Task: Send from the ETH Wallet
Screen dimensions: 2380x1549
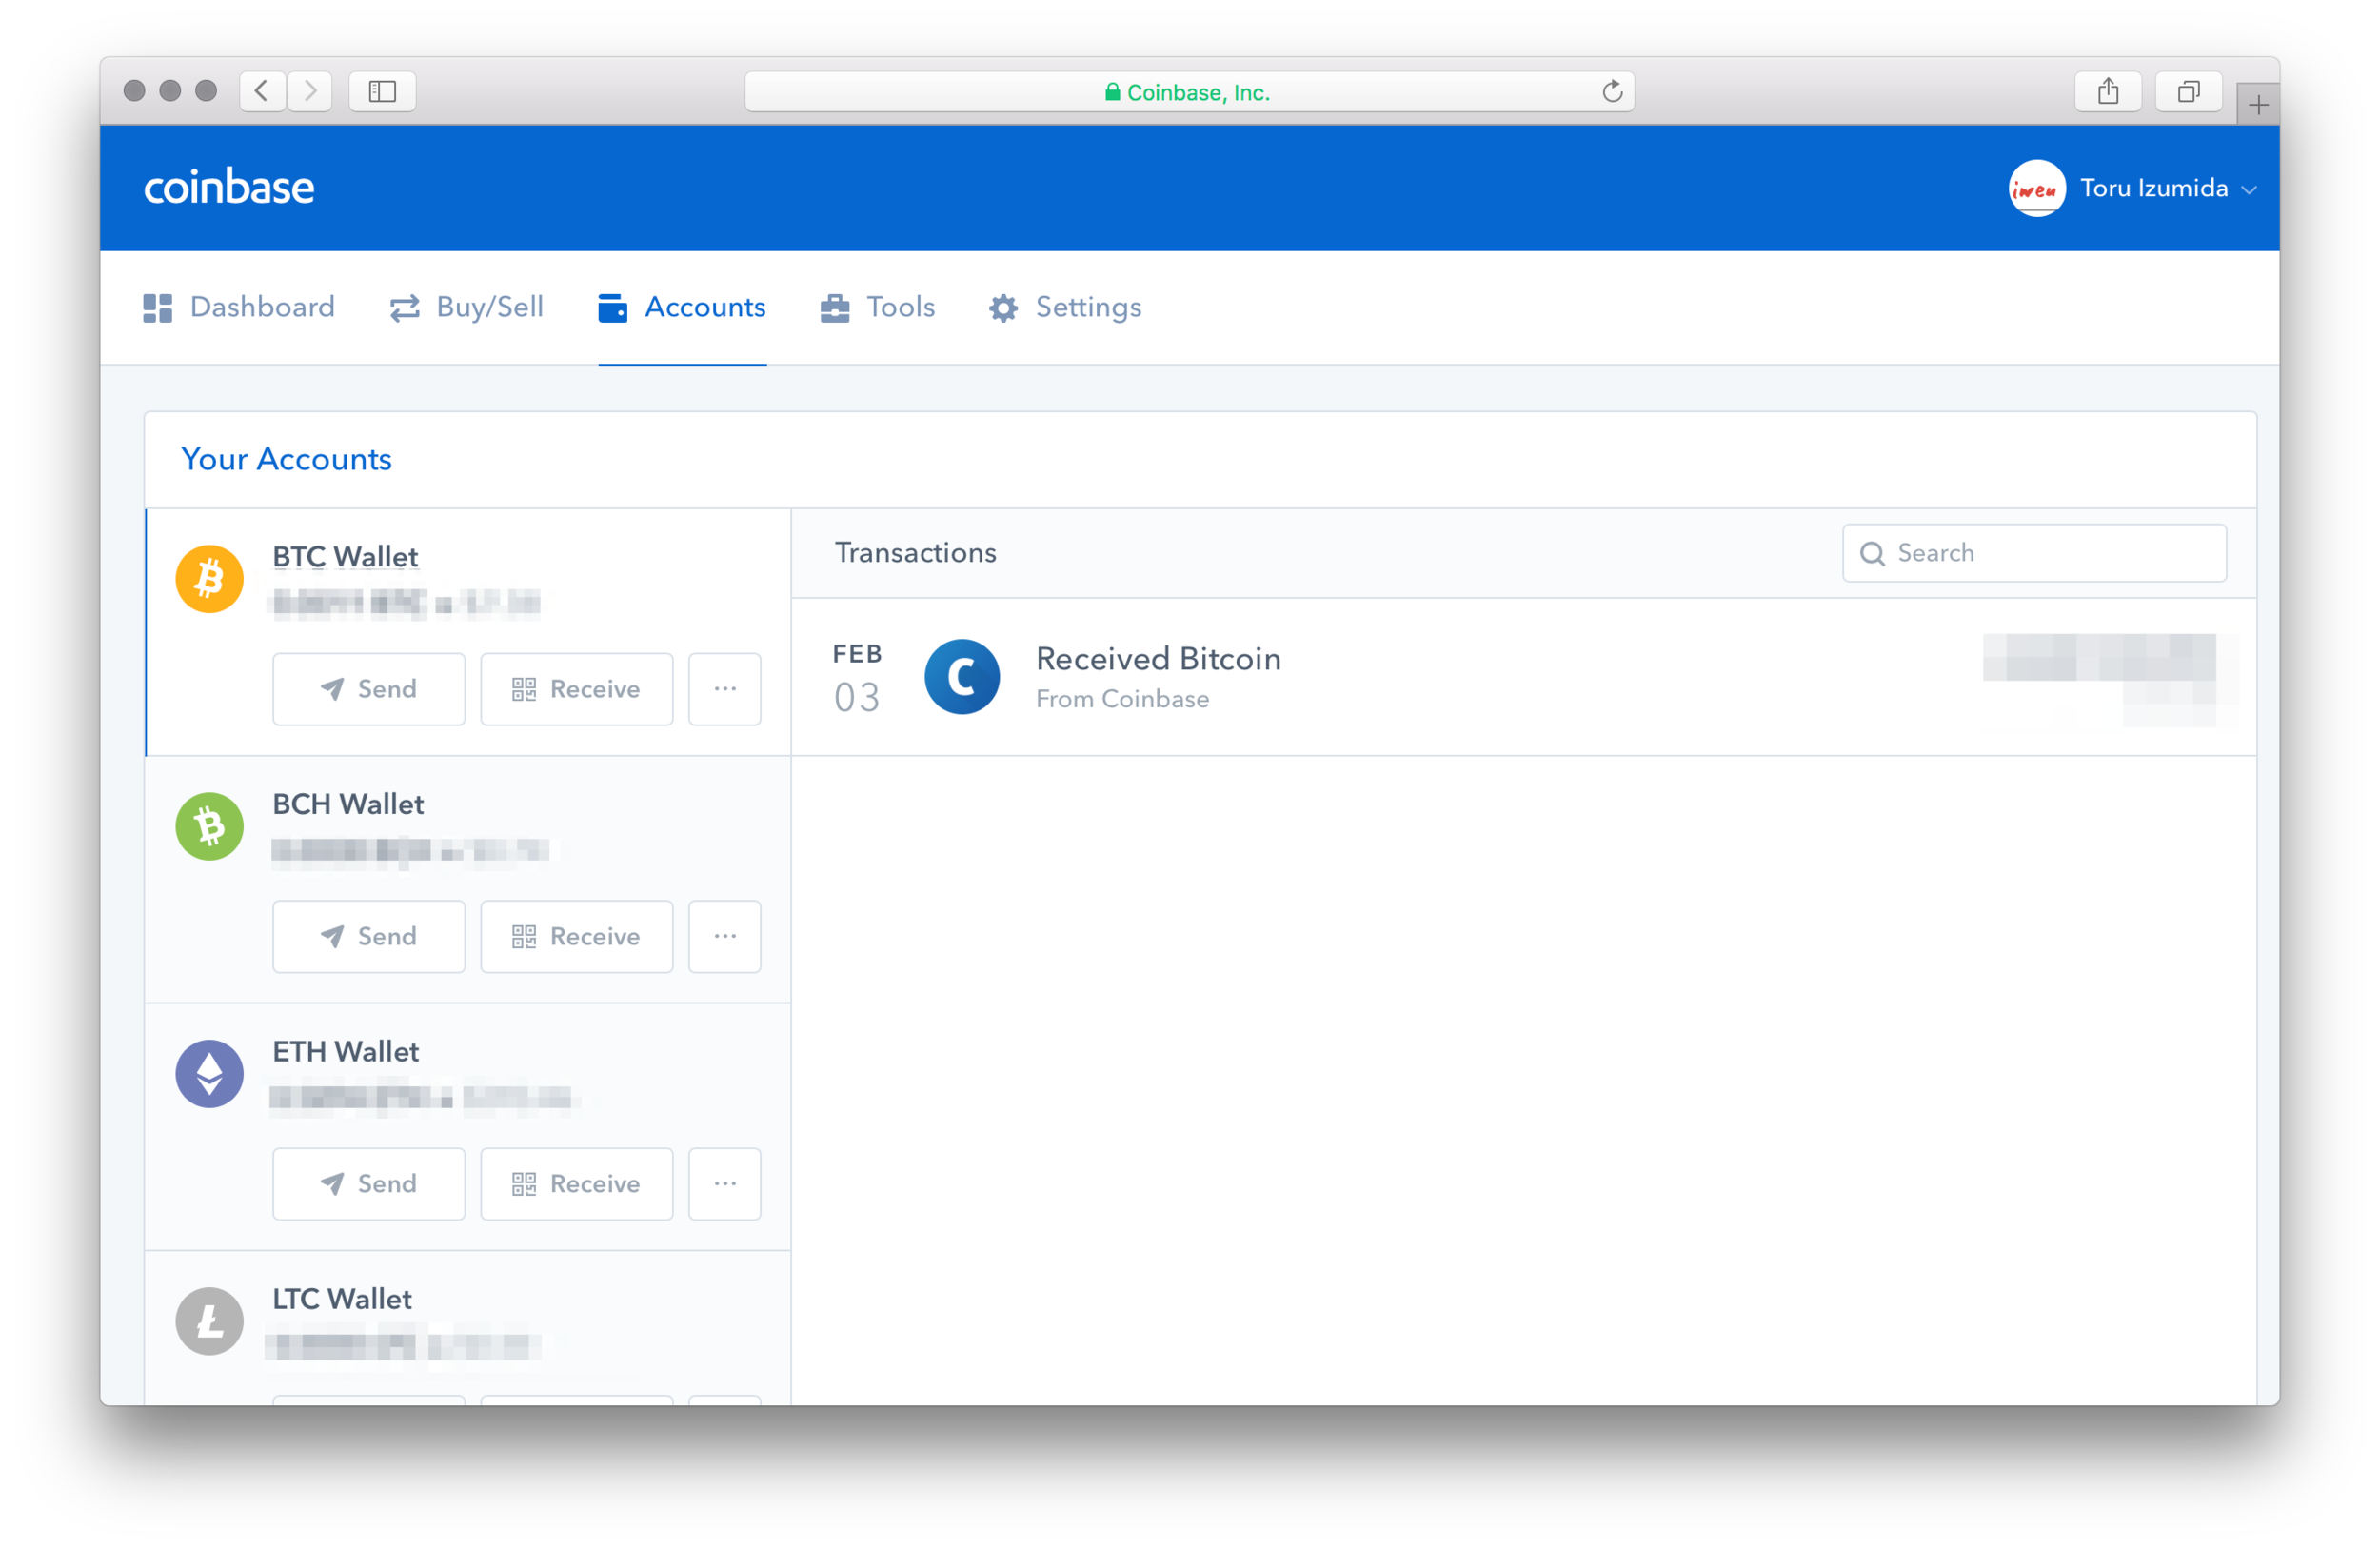Action: (x=369, y=1183)
